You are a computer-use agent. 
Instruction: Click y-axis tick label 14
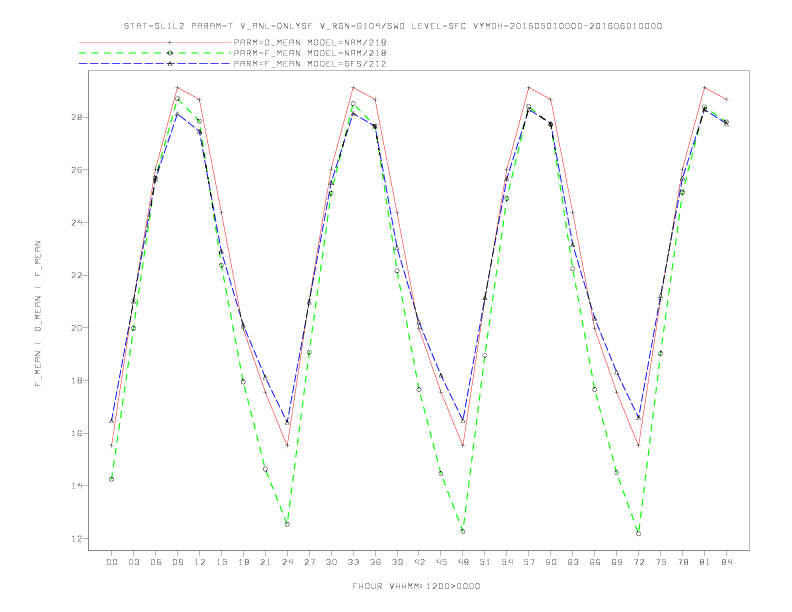(x=76, y=486)
